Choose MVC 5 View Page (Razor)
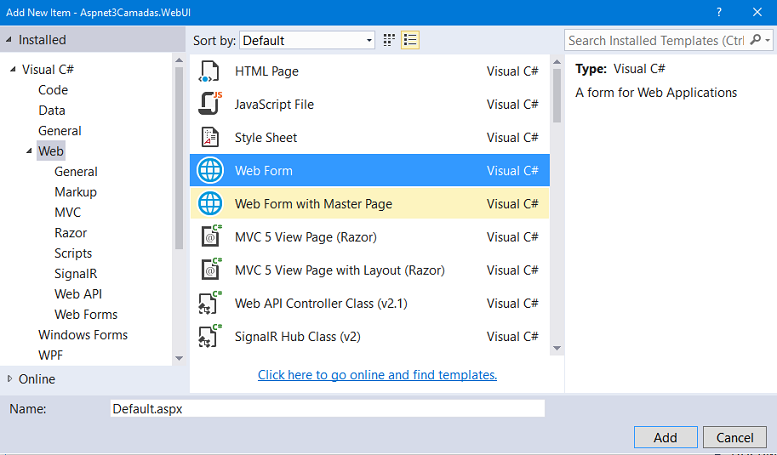 (x=370, y=237)
